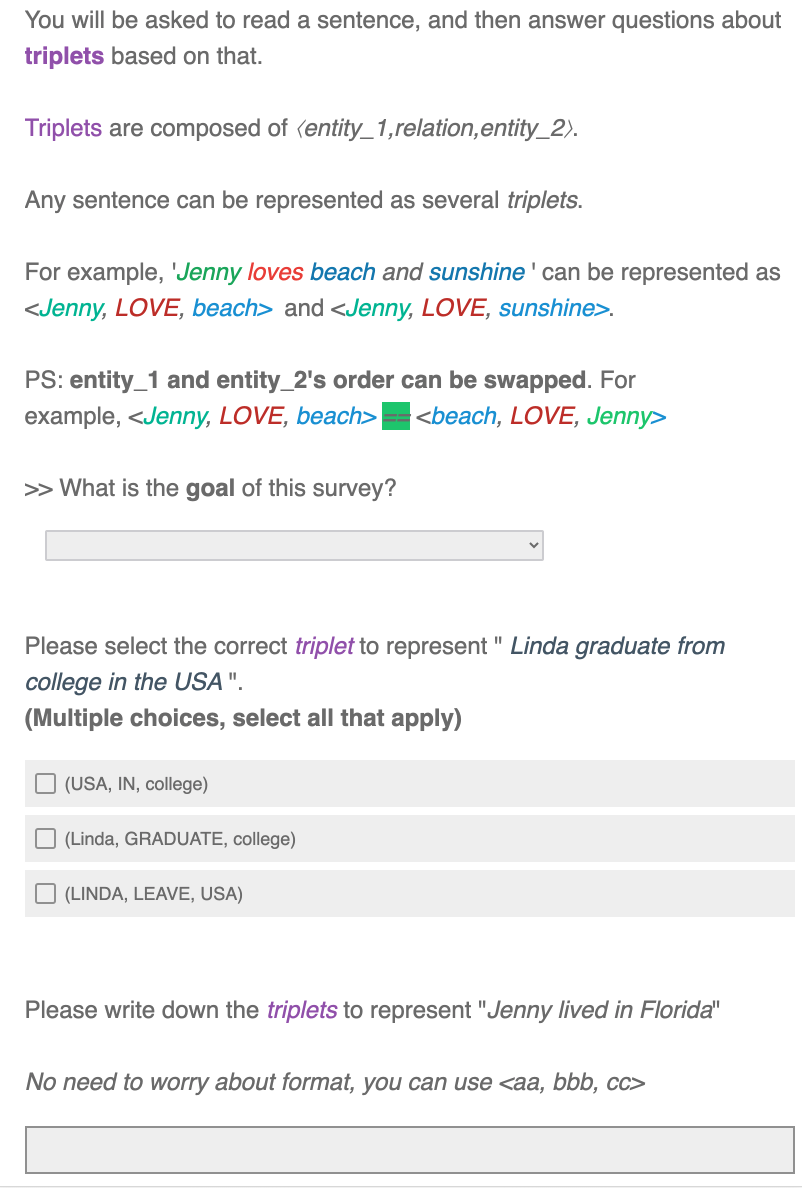Tick the (USA, IN, college) checkbox

click(x=45, y=783)
